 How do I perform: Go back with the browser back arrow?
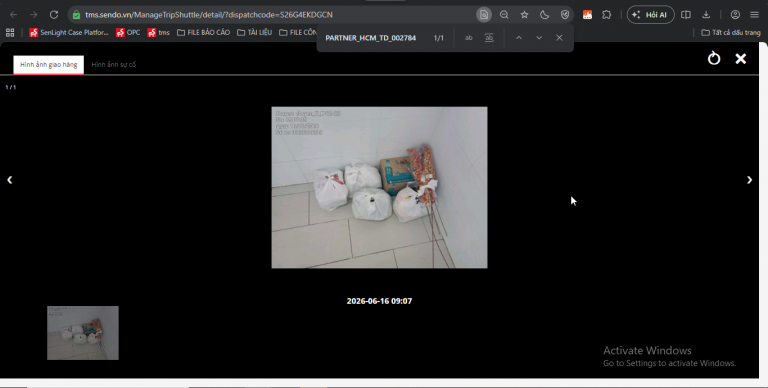(x=14, y=15)
